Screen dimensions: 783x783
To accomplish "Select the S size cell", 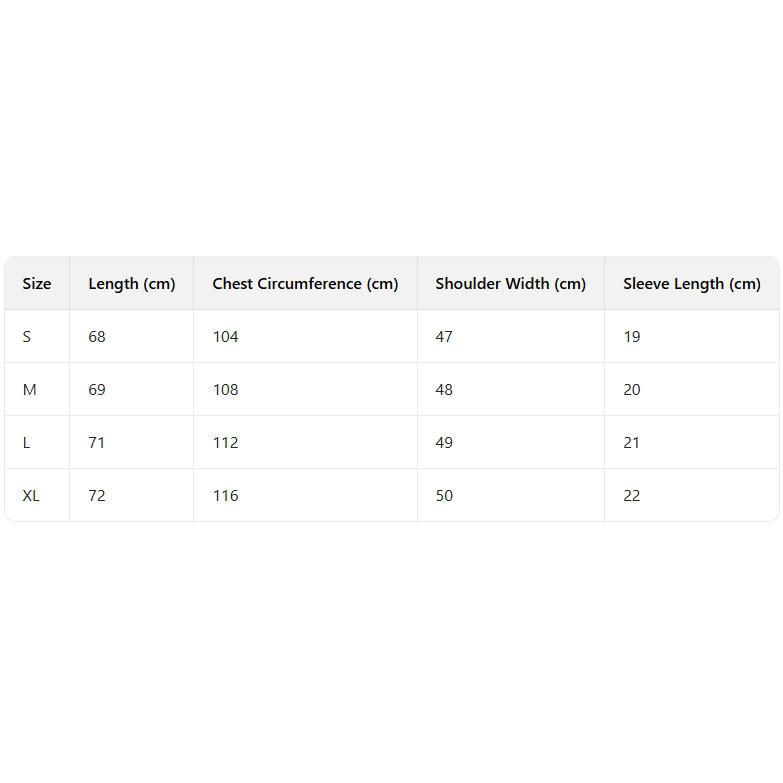I will (27, 337).
